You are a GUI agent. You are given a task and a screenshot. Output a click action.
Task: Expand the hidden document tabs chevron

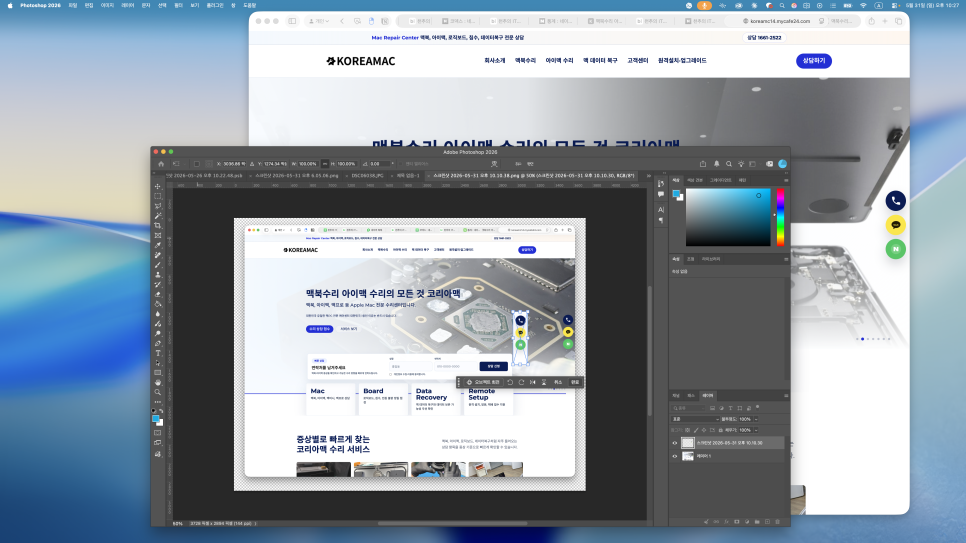coord(648,176)
